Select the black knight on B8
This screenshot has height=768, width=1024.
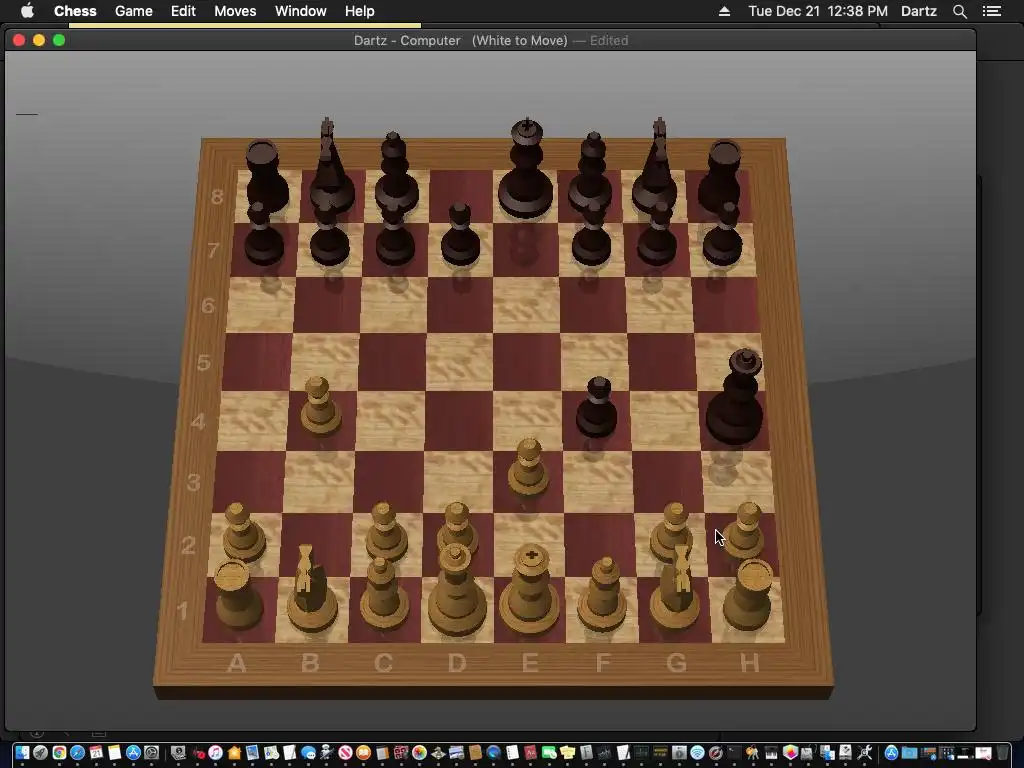coord(331,167)
